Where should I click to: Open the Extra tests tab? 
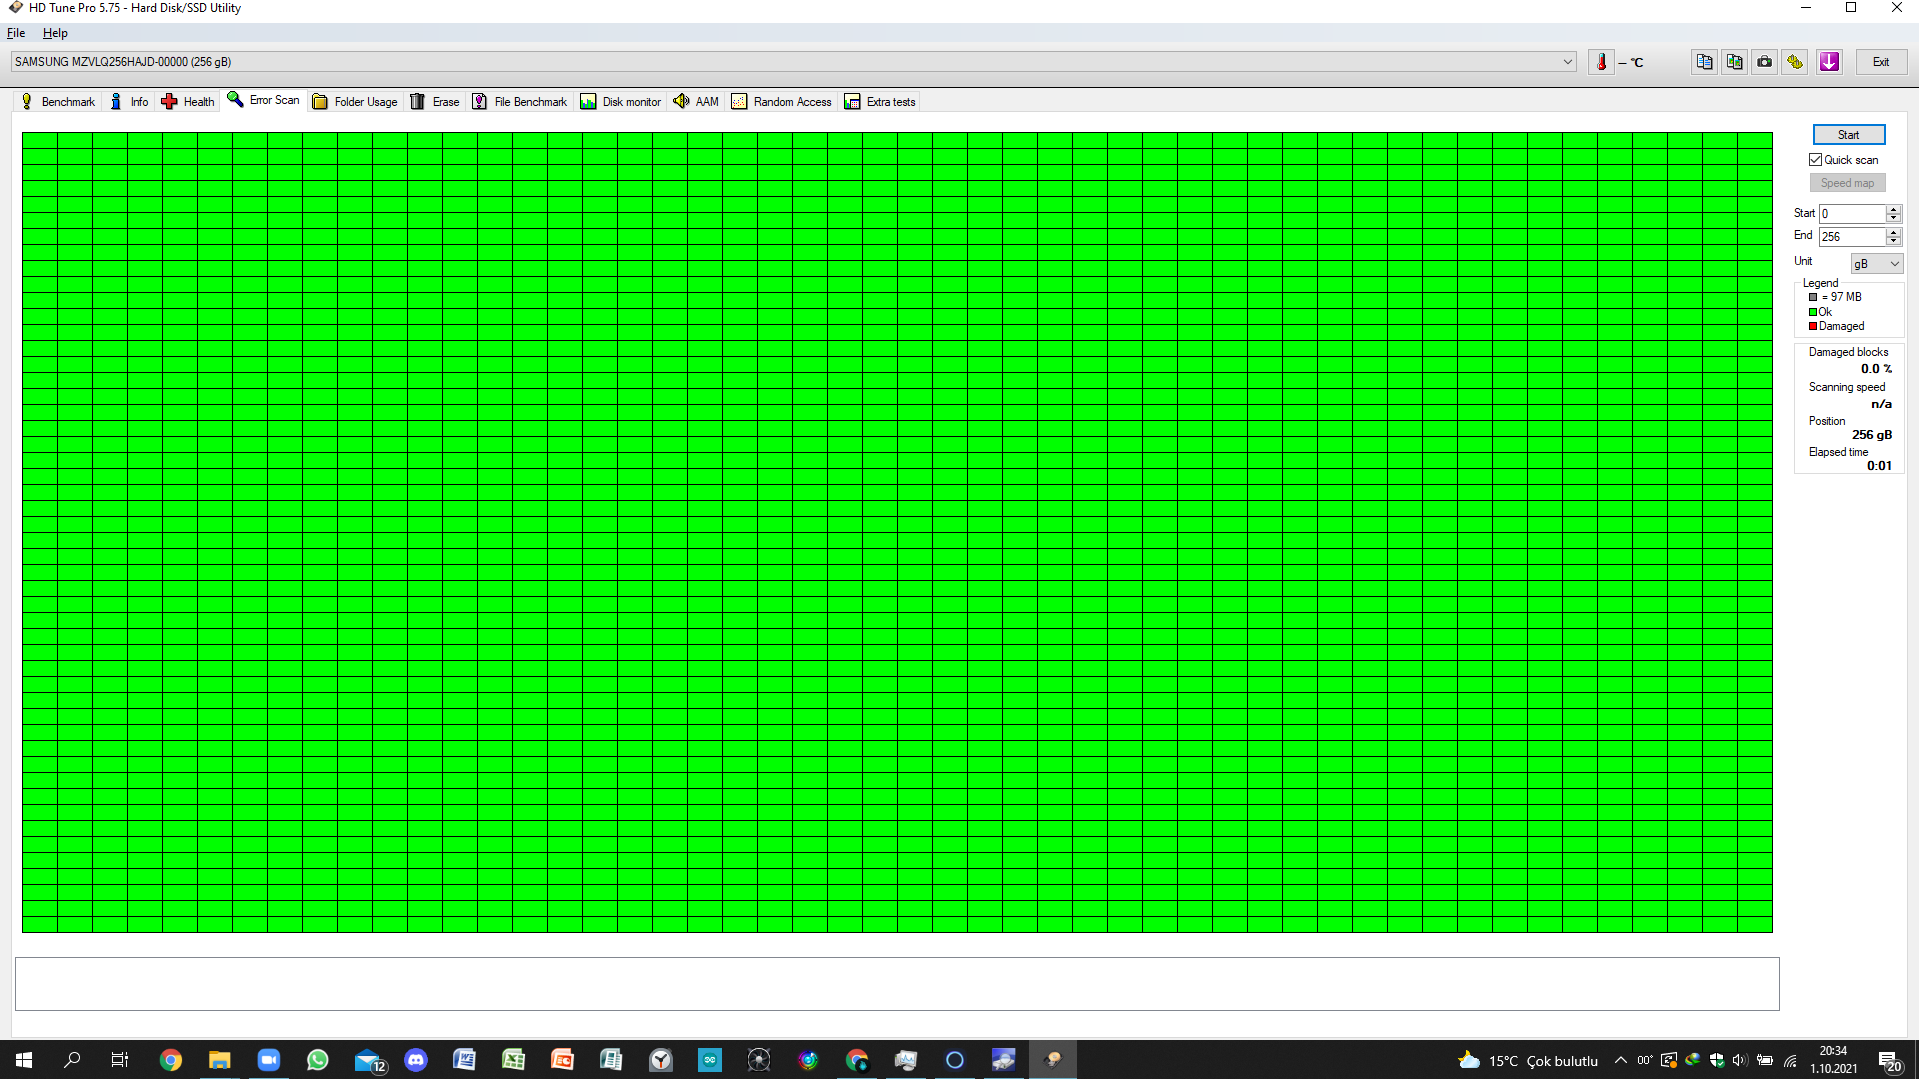[880, 102]
